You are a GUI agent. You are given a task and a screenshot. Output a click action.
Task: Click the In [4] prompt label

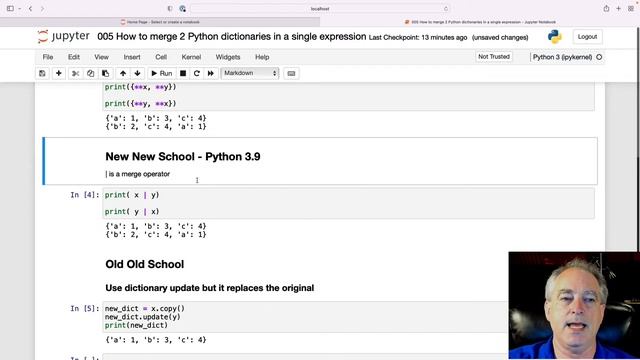click(x=84, y=195)
